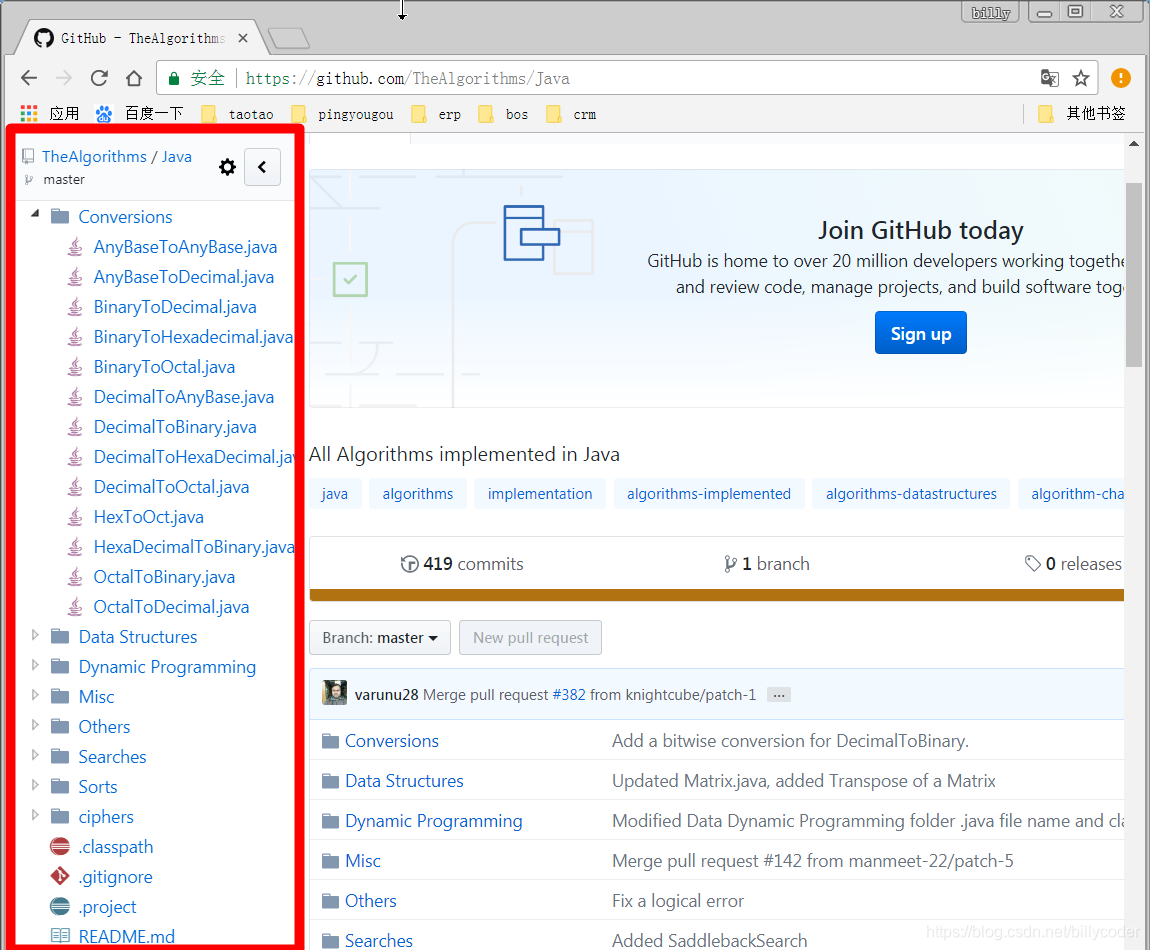
Task: Open the erp bookmark folder
Action: click(436, 114)
